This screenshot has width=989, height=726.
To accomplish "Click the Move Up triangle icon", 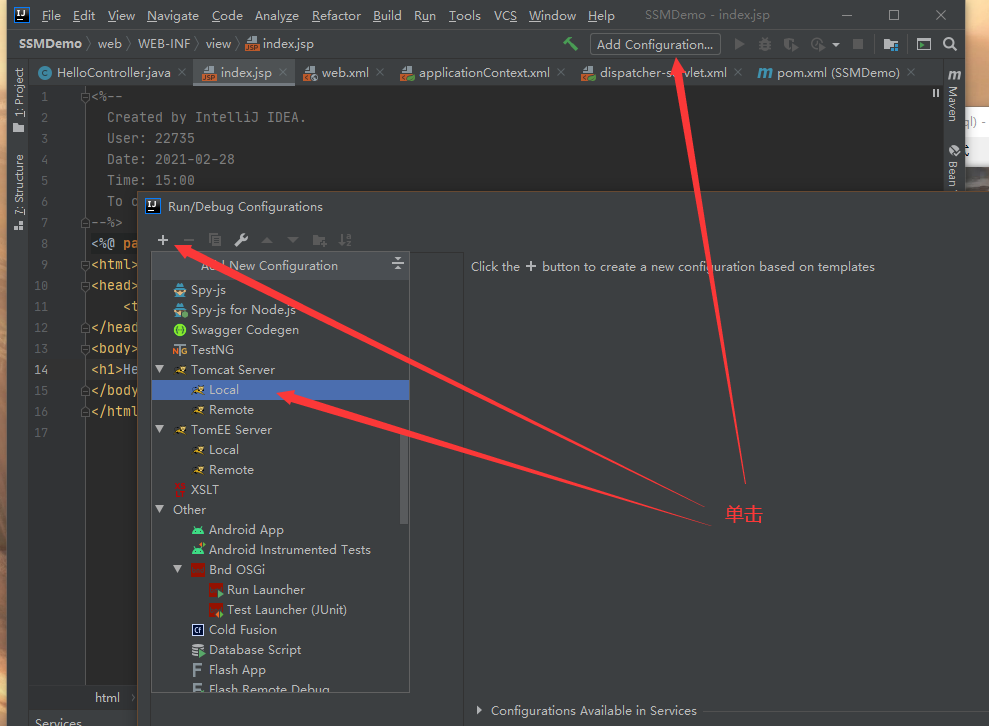I will (267, 240).
